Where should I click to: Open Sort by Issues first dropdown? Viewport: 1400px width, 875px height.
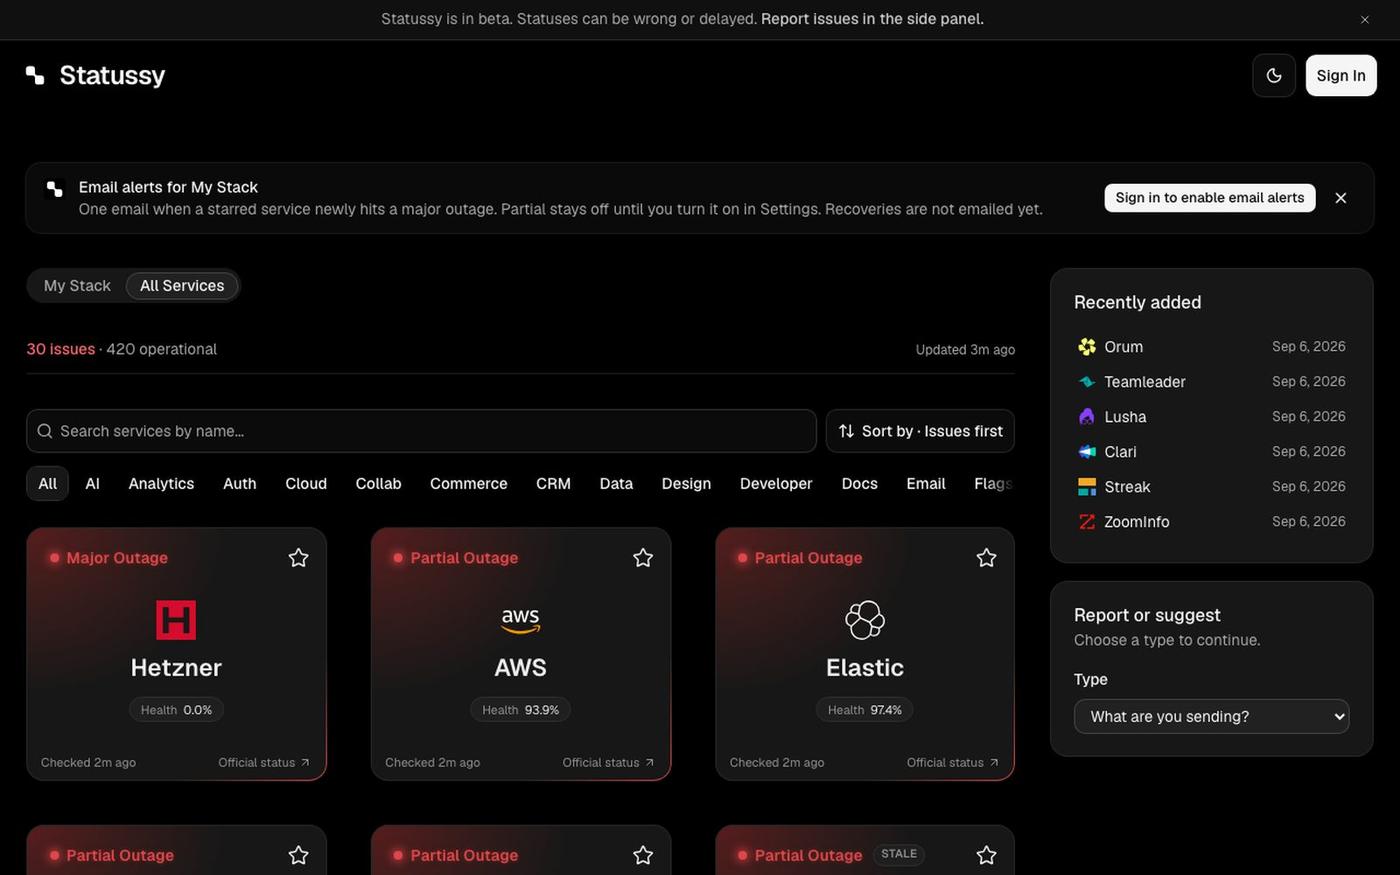click(x=920, y=431)
